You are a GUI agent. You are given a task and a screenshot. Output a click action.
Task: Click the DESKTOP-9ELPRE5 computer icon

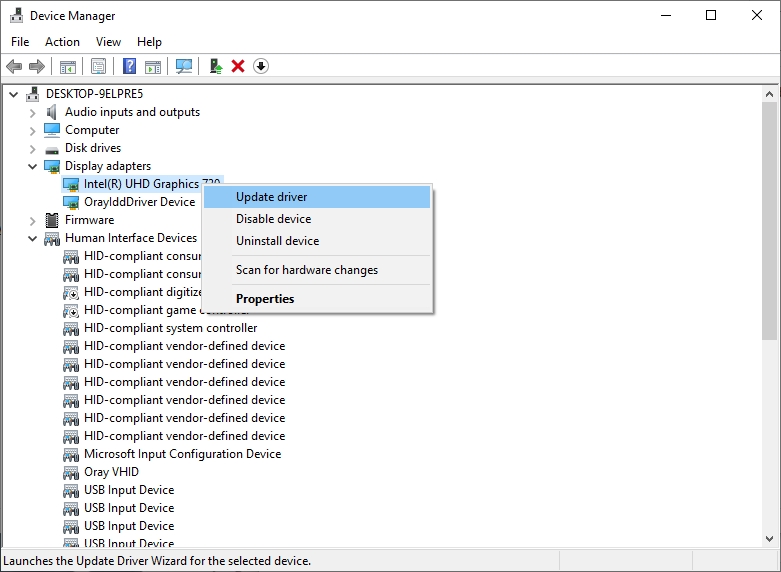click(33, 94)
